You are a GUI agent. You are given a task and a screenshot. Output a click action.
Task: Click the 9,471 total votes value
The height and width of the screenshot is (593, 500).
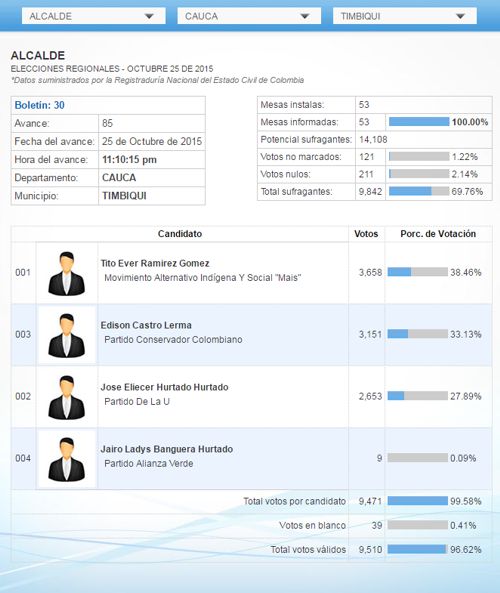point(370,501)
